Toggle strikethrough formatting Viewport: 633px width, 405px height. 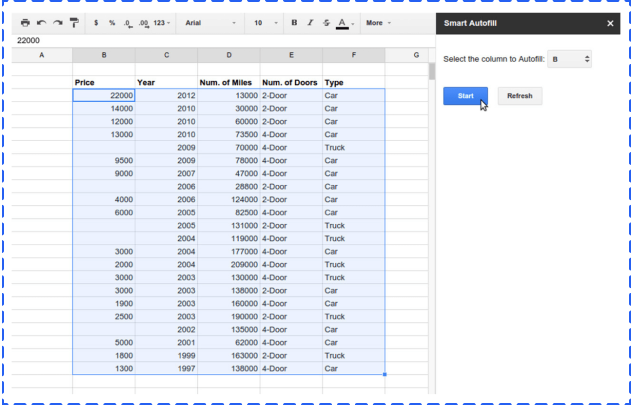(326, 22)
